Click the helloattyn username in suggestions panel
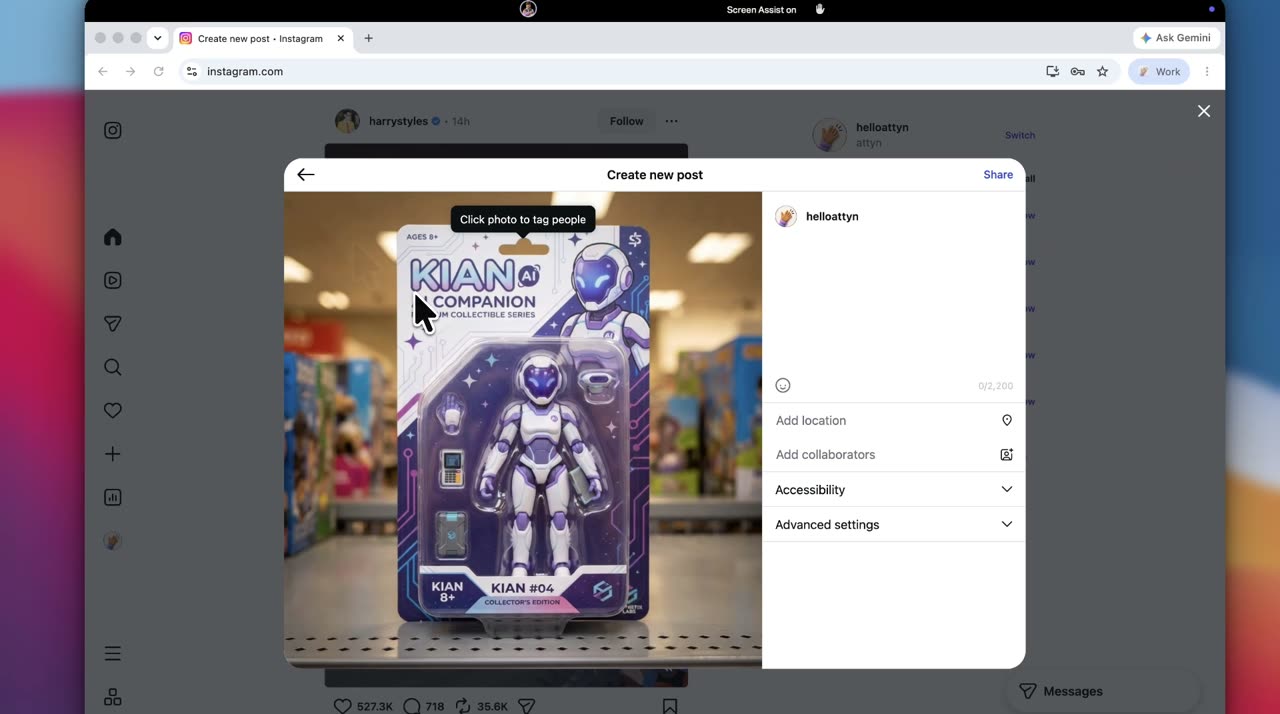 (x=882, y=127)
